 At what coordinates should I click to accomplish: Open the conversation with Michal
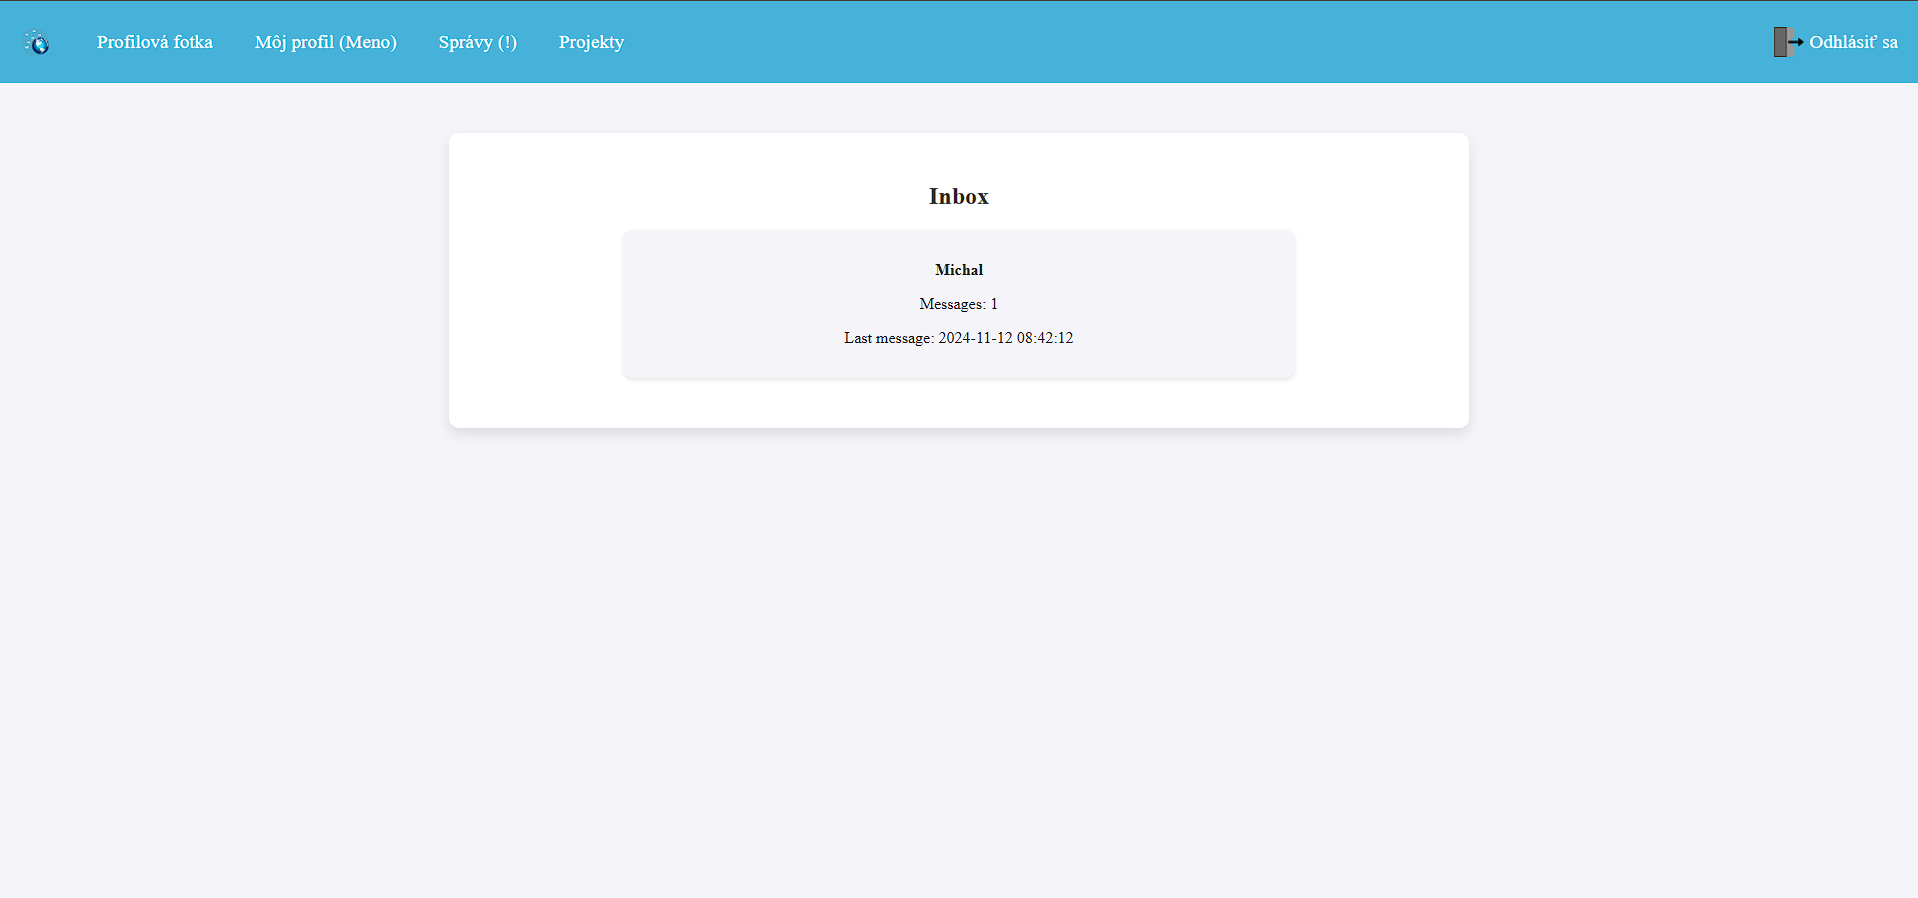coord(959,304)
